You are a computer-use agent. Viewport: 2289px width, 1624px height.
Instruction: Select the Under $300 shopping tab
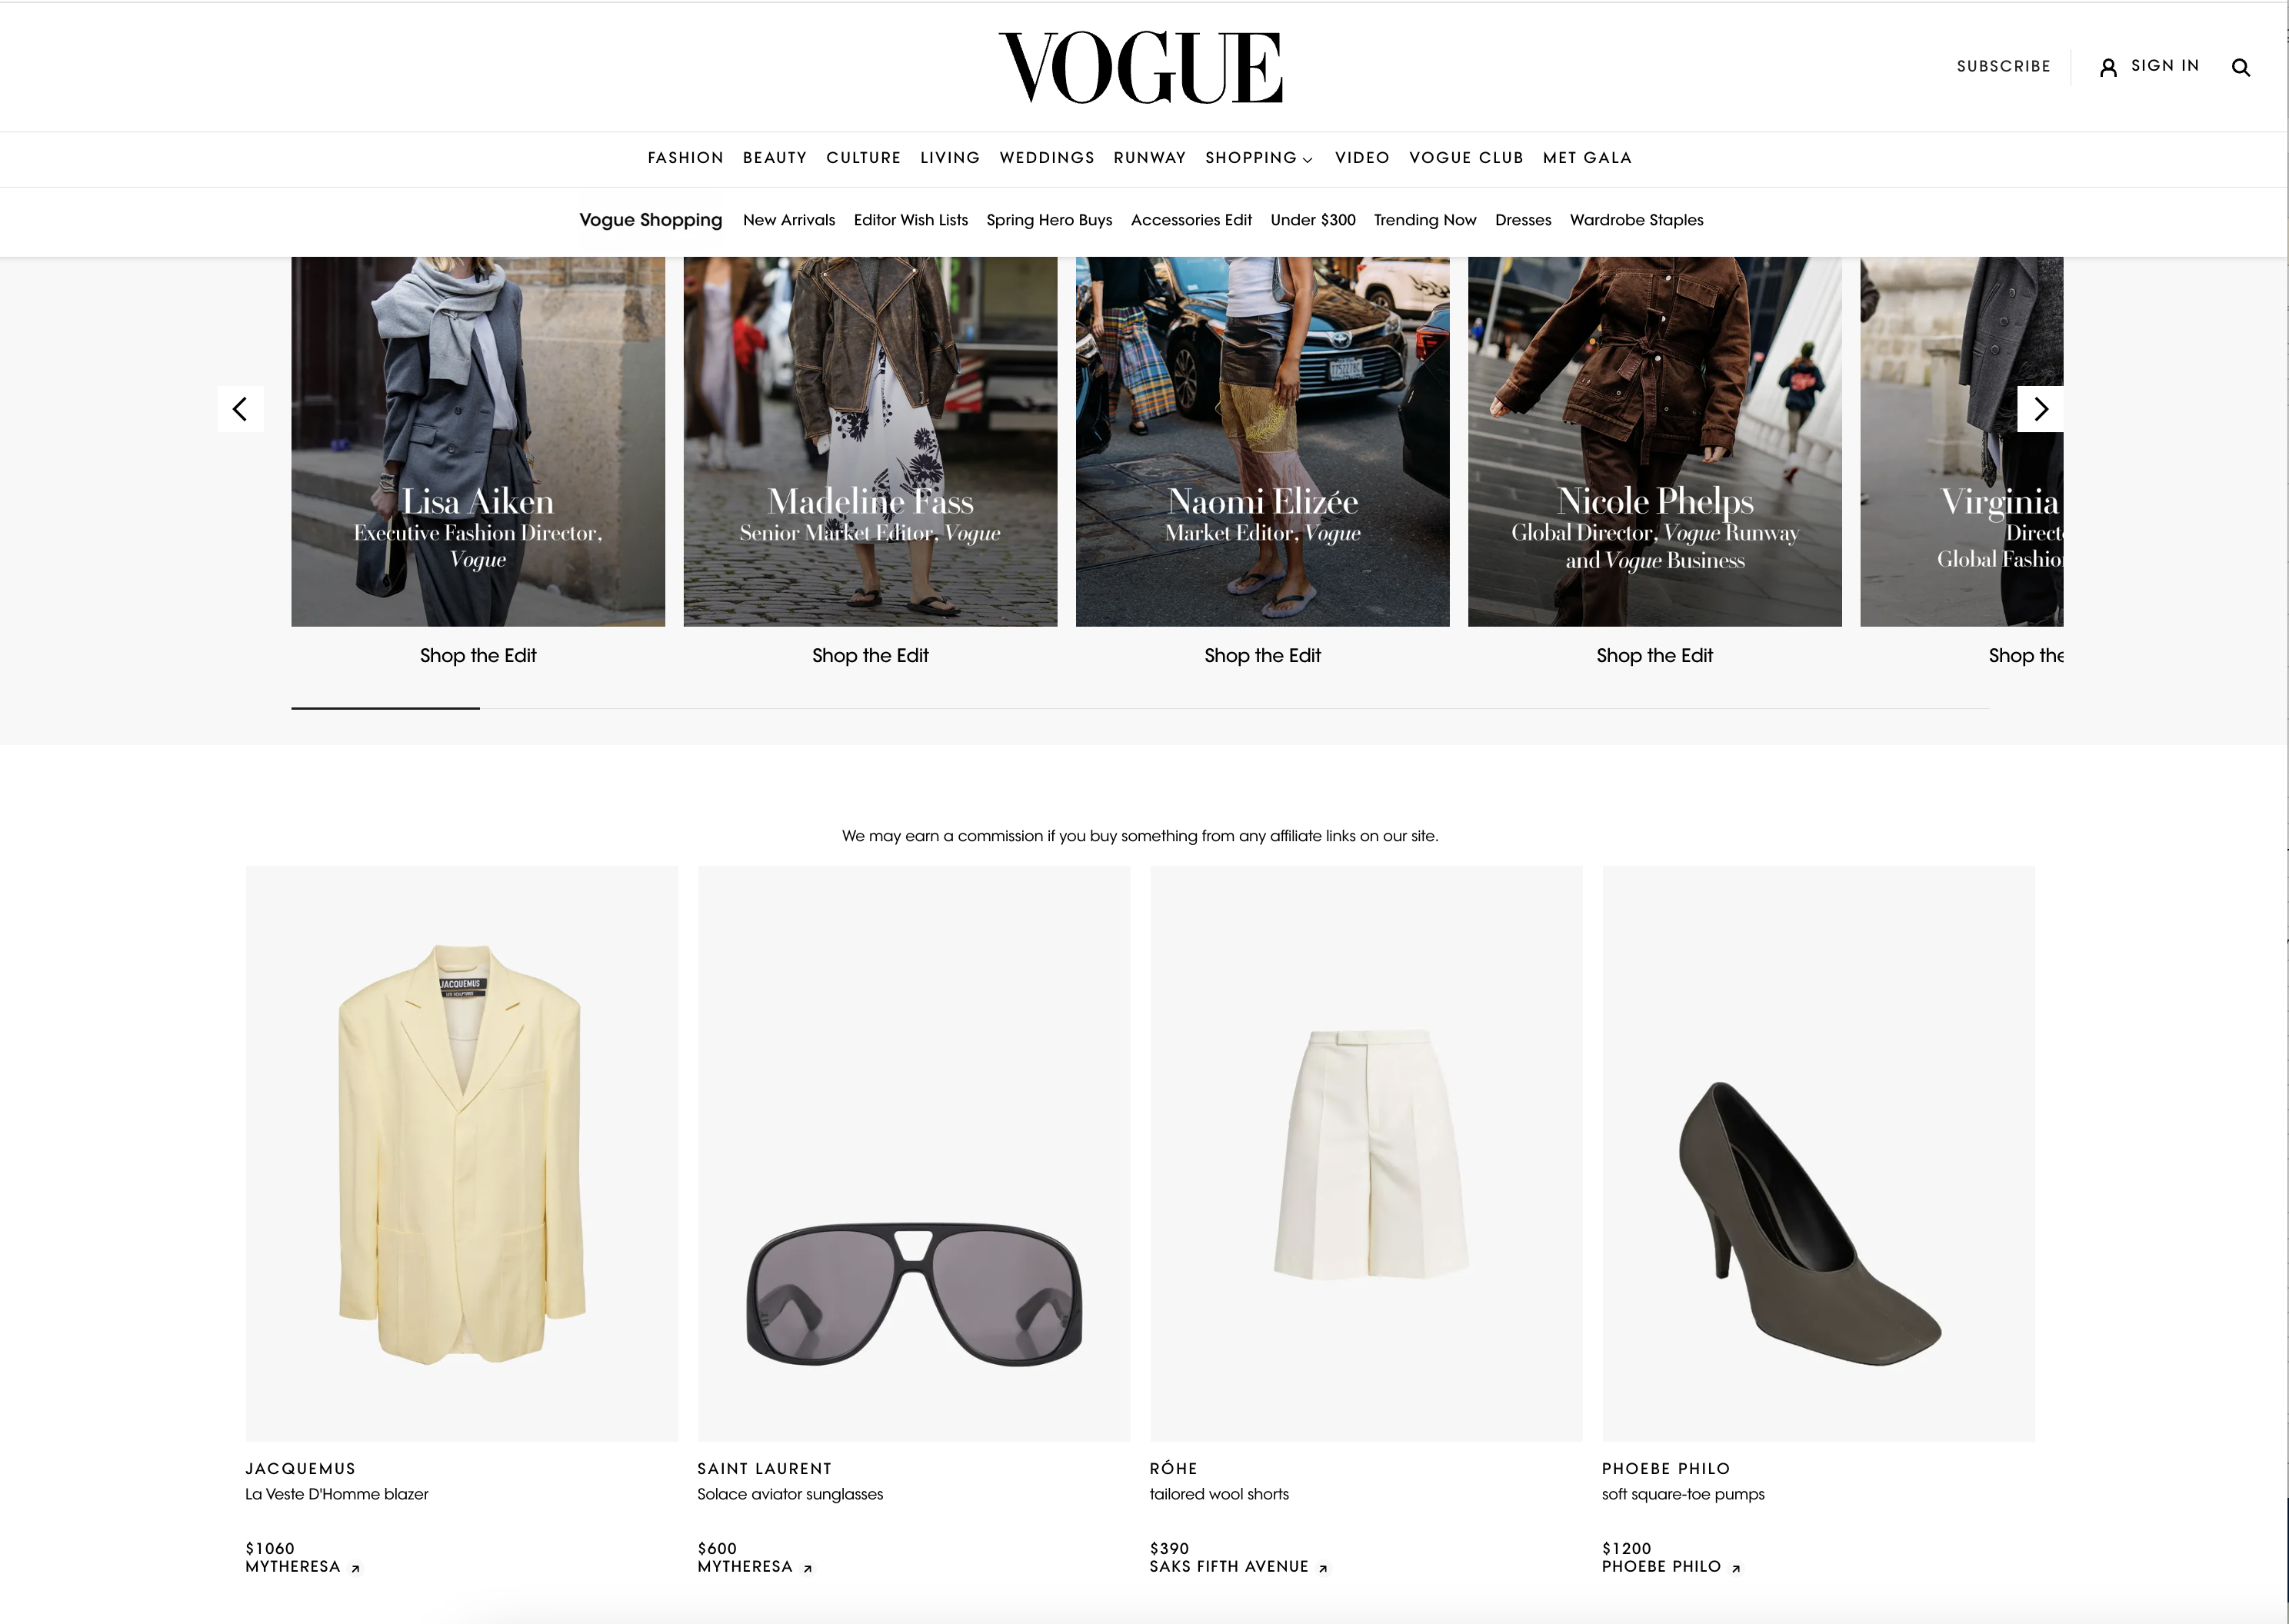click(1312, 220)
